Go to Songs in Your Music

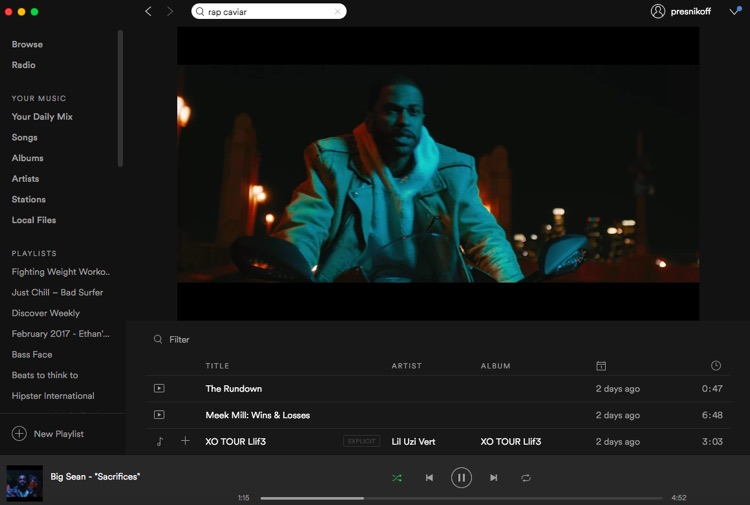coord(24,138)
